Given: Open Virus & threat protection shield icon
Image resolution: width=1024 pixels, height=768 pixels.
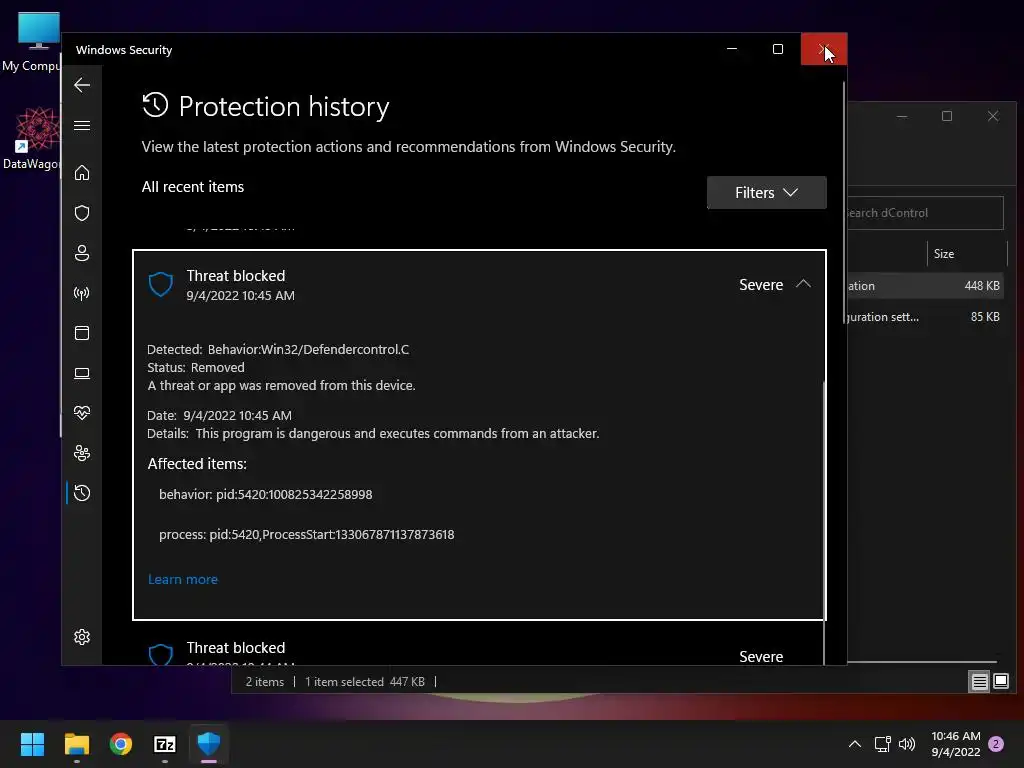Looking at the screenshot, I should coord(82,213).
